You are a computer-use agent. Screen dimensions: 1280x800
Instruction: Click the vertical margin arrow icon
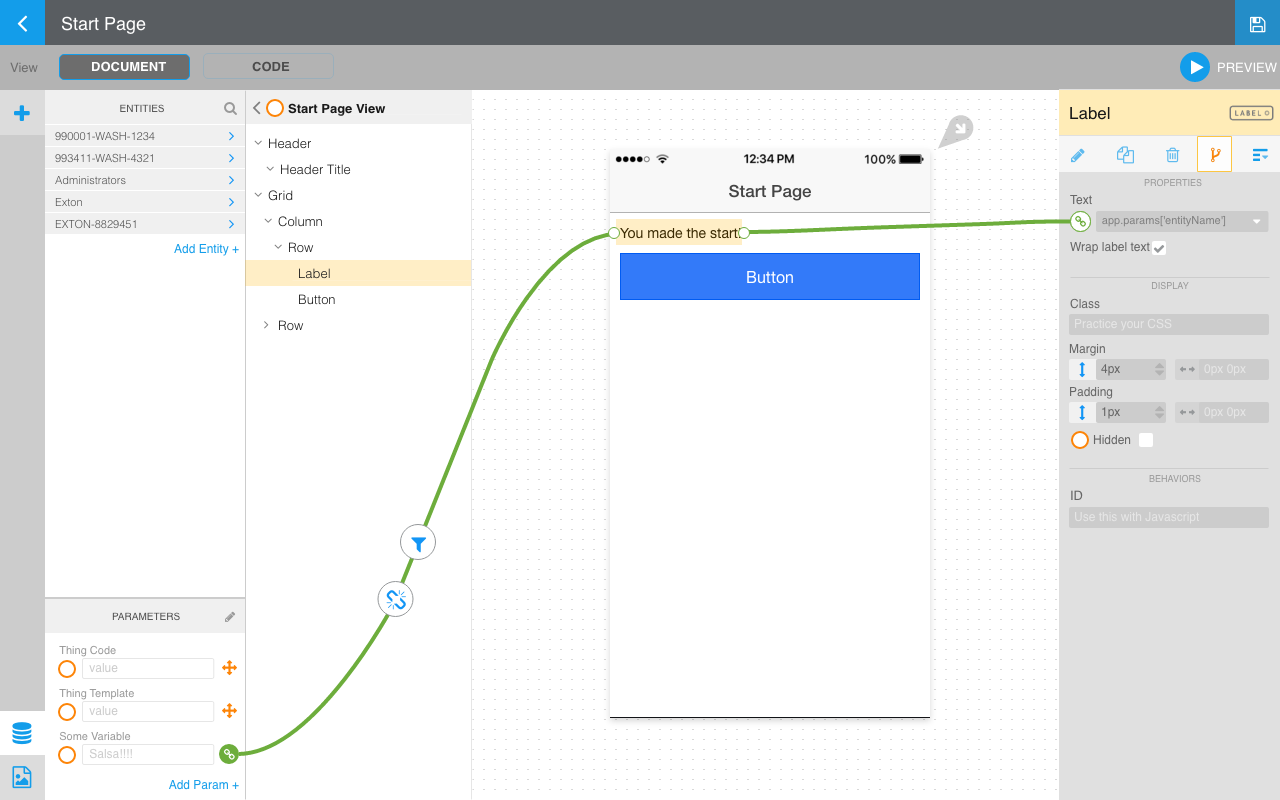(1081, 369)
